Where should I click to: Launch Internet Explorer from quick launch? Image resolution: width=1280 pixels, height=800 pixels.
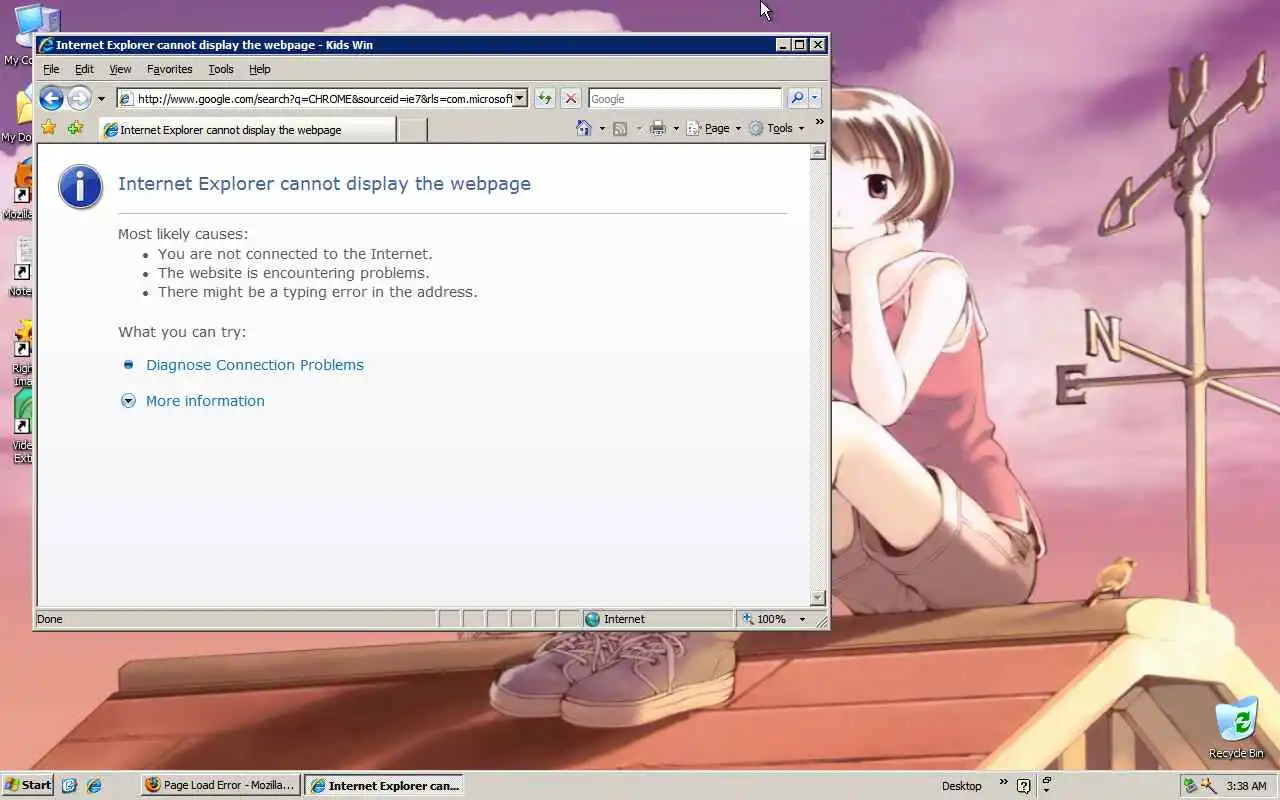pos(94,786)
